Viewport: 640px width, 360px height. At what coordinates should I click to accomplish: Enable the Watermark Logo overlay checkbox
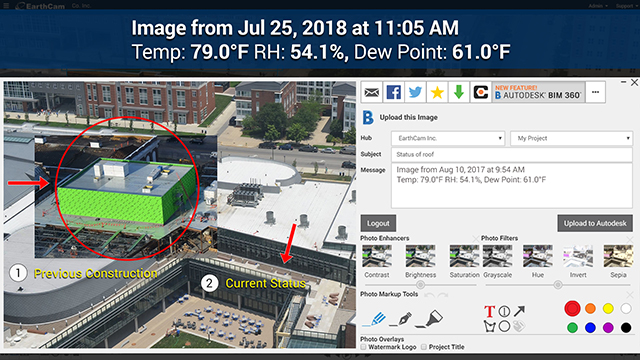pos(363,347)
